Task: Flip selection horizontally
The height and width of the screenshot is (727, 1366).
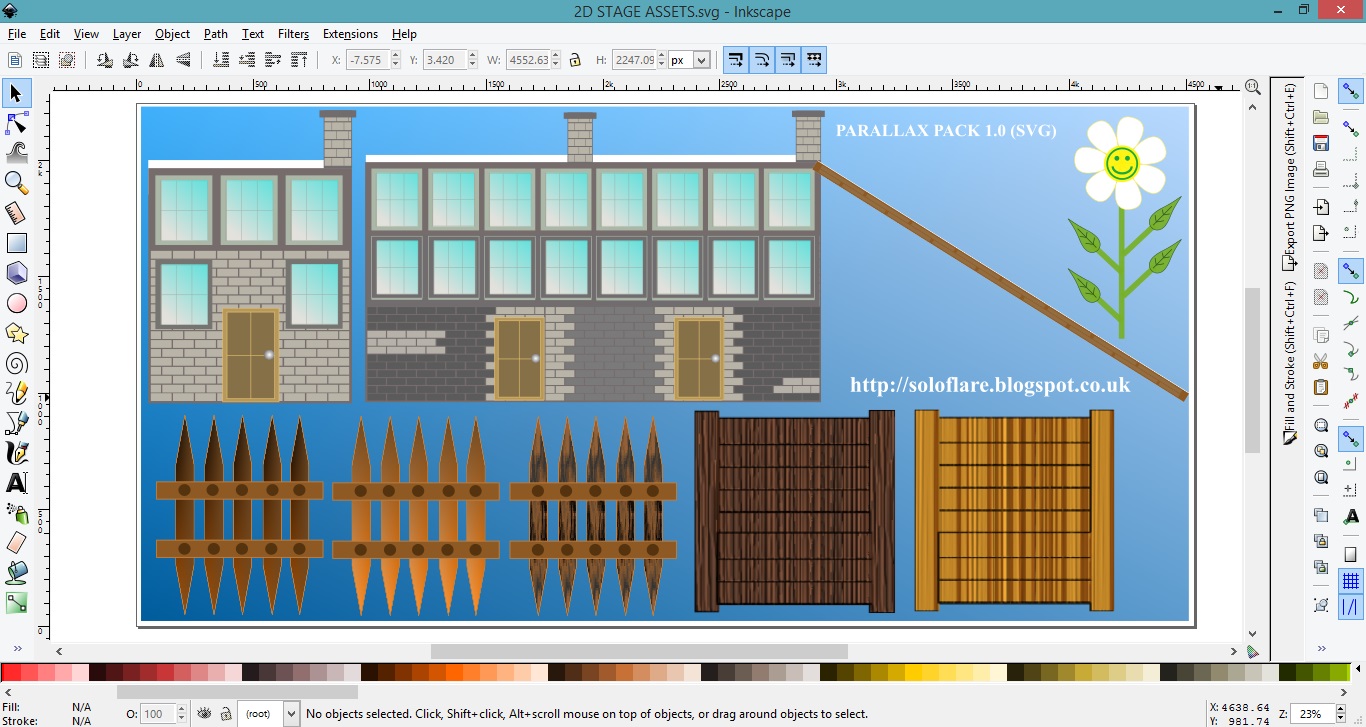Action: (x=157, y=60)
